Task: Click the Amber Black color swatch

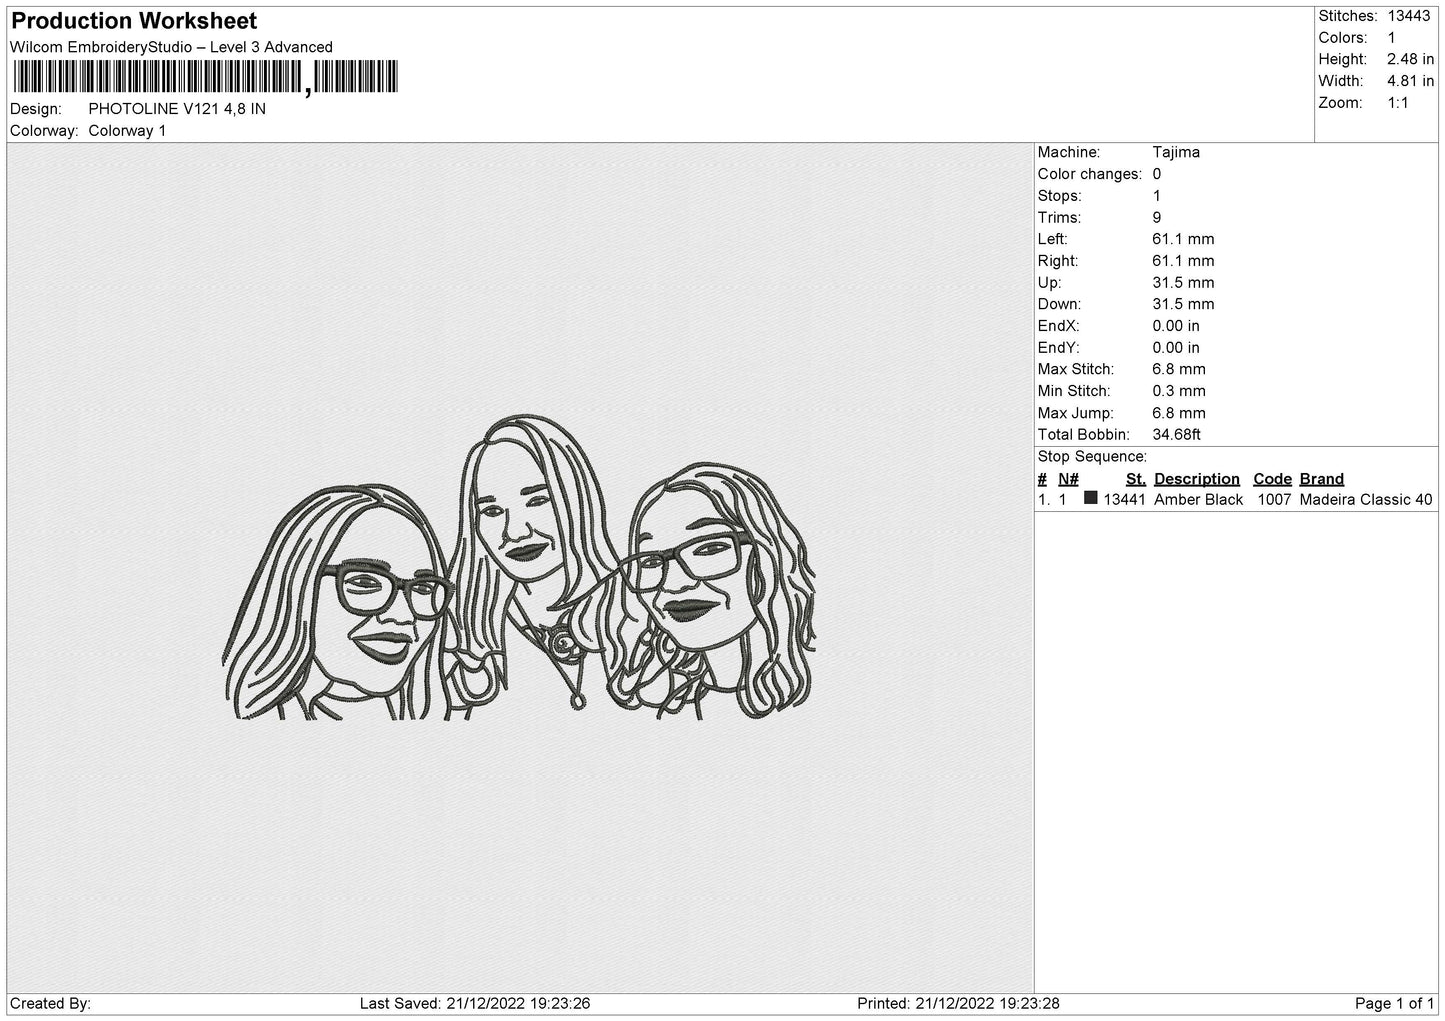Action: [1091, 498]
